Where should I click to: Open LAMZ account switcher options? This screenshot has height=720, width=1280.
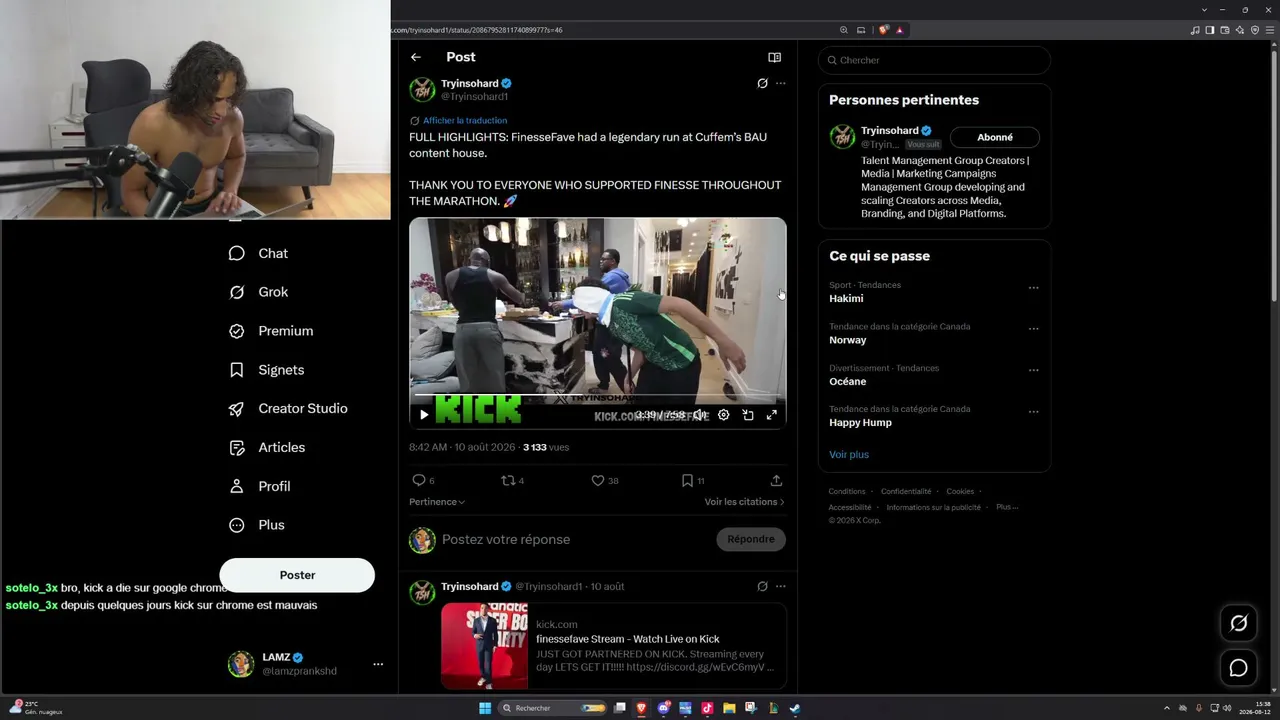pyautogui.click(x=378, y=664)
